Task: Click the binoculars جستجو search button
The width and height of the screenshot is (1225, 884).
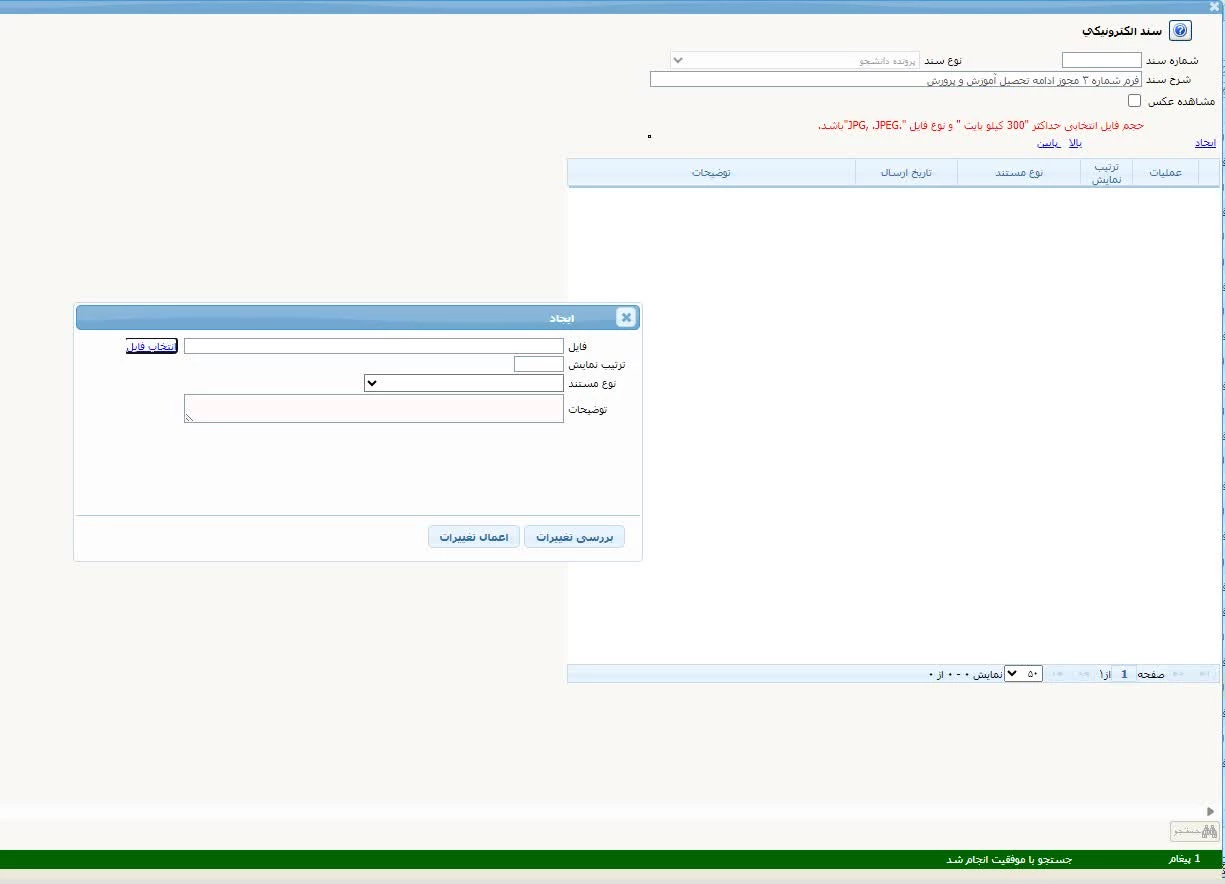Action: (x=1195, y=831)
